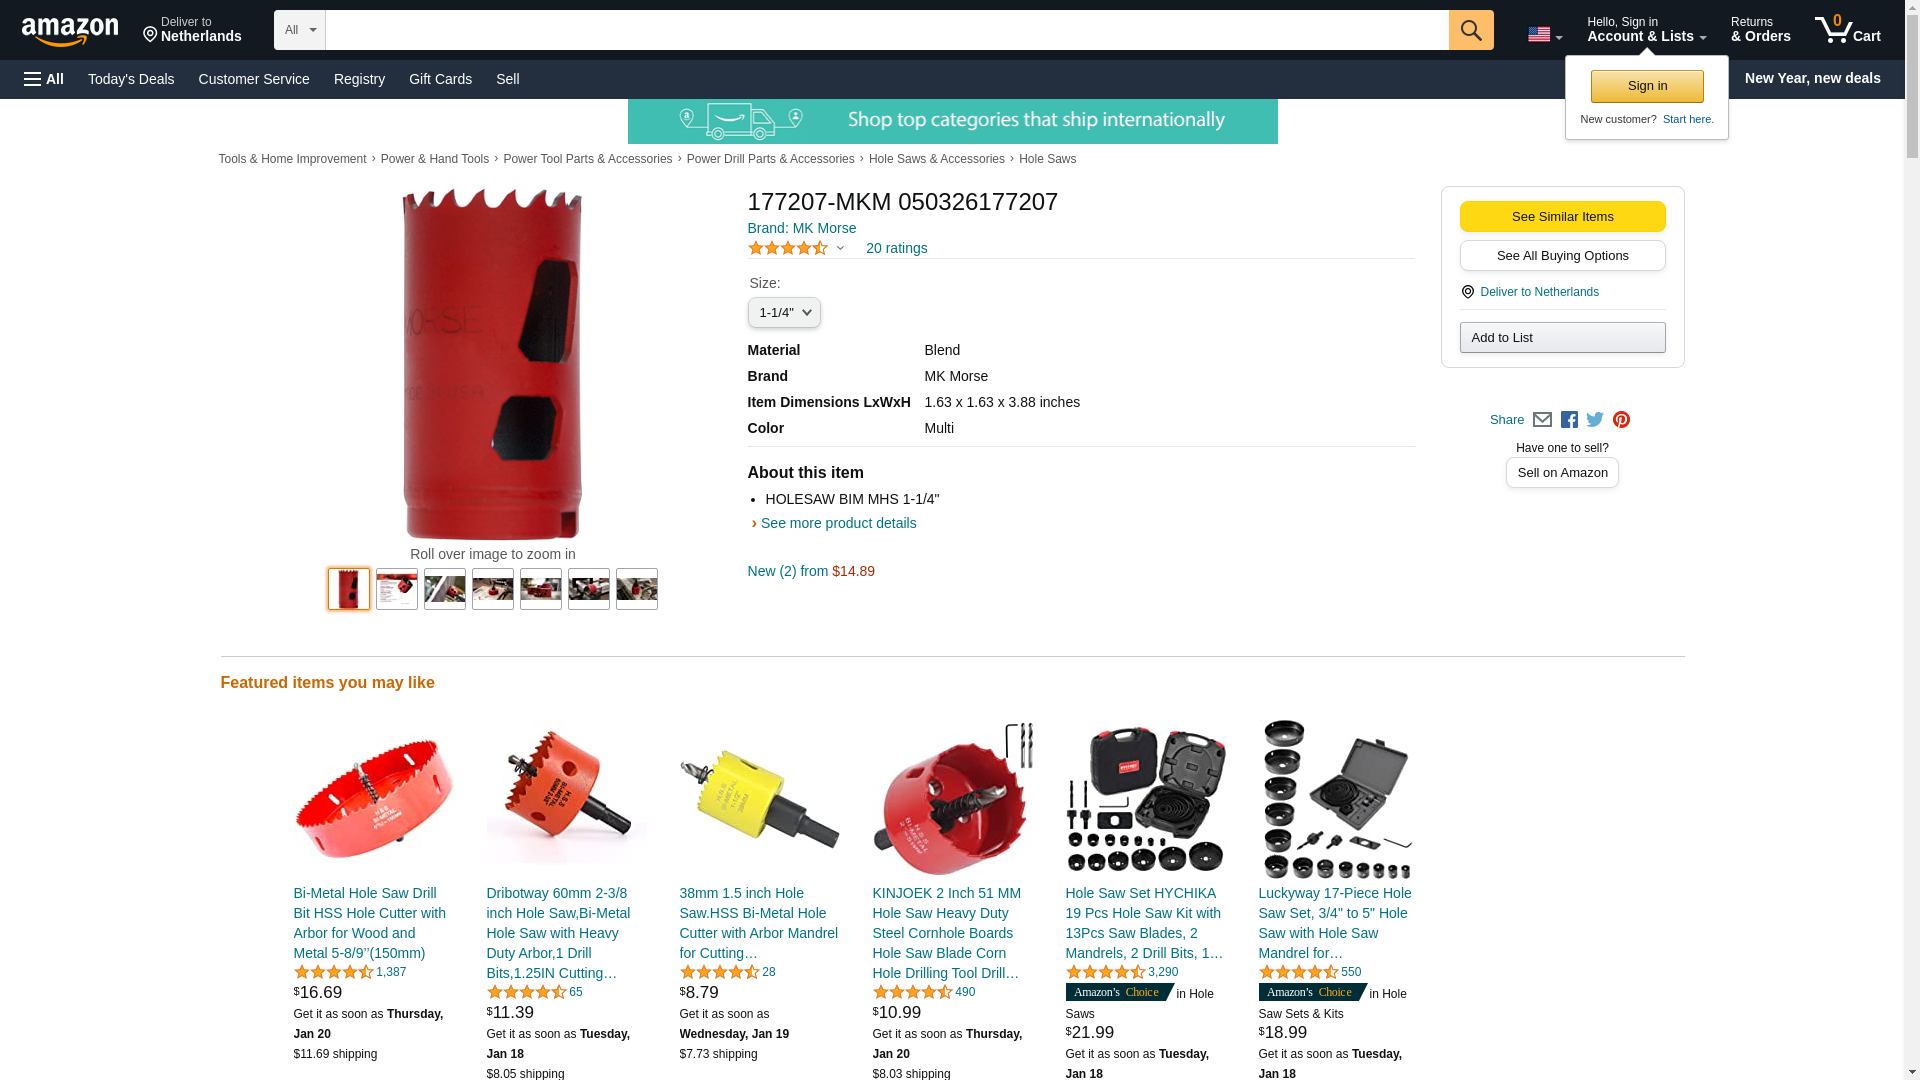
Task: Click the See Similar Items button
Action: tap(1562, 217)
